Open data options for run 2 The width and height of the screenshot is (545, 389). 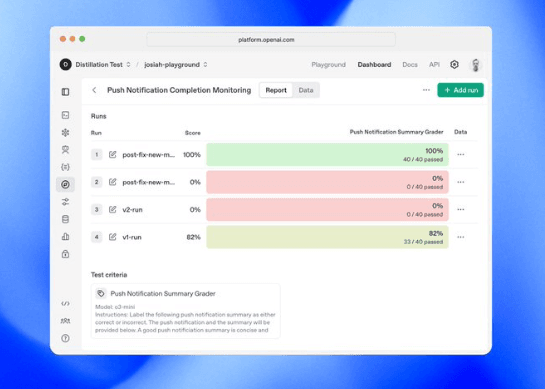pos(461,182)
